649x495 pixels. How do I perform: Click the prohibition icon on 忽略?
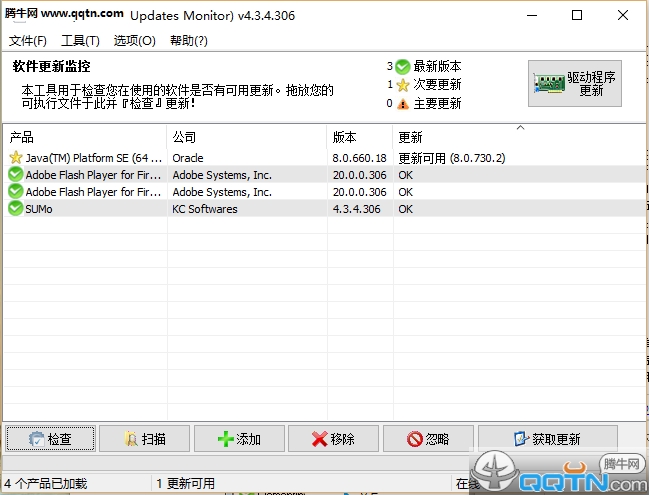point(415,439)
